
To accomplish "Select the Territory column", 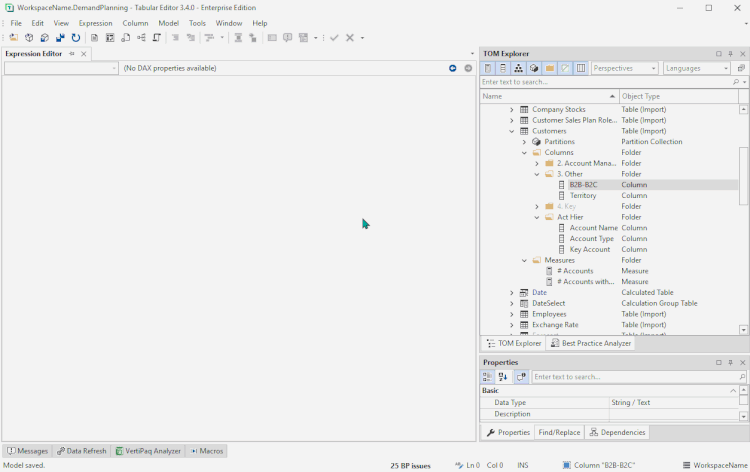I will tap(583, 196).
